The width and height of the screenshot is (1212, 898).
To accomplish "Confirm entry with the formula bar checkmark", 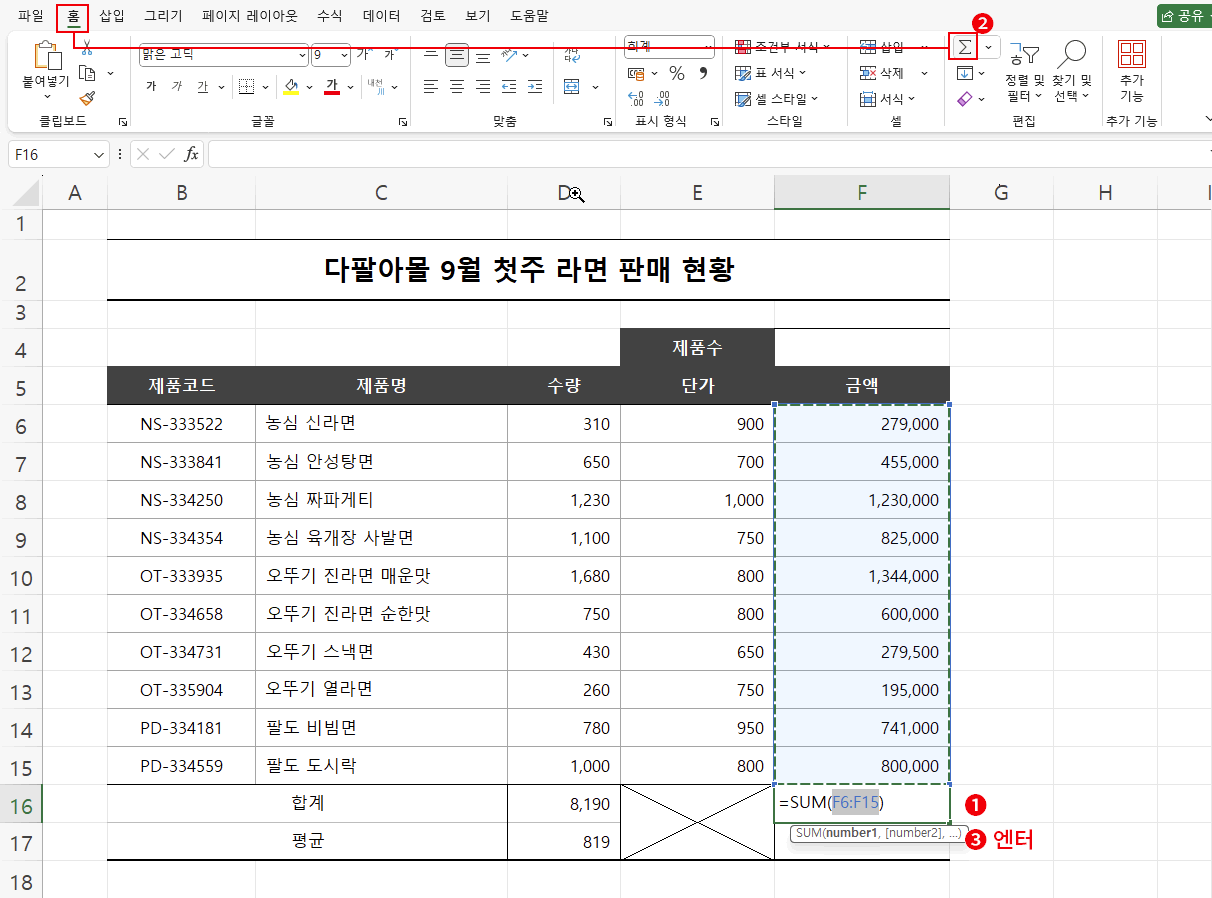I will point(166,155).
